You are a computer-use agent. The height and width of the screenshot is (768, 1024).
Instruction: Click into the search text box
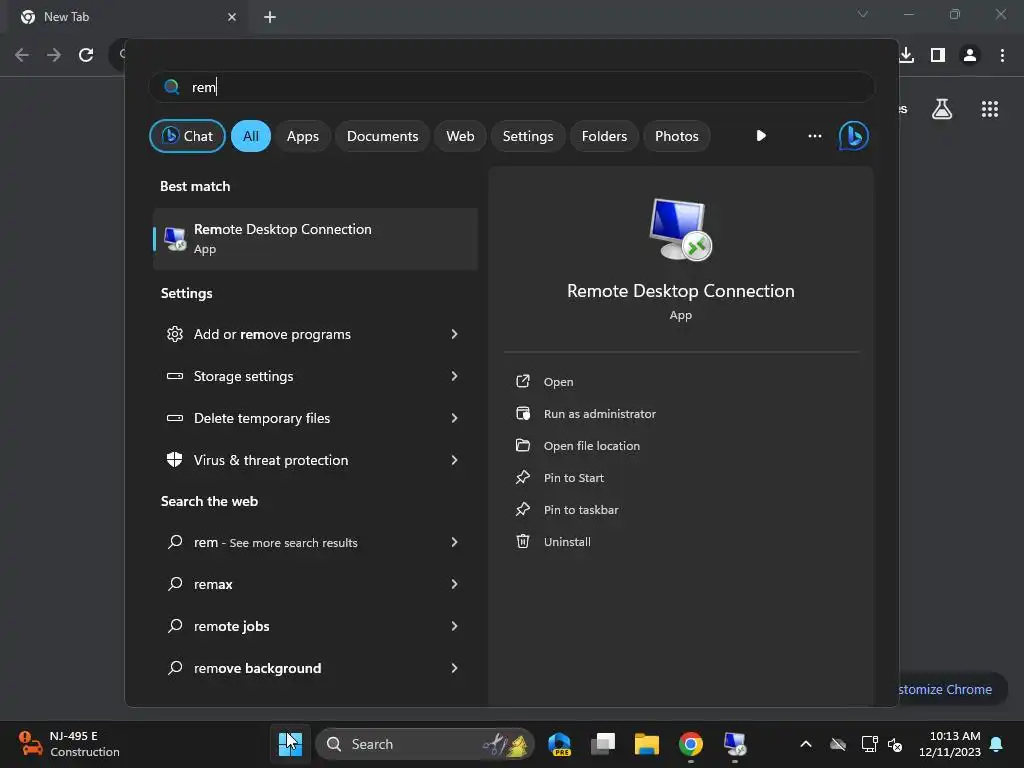(x=512, y=87)
